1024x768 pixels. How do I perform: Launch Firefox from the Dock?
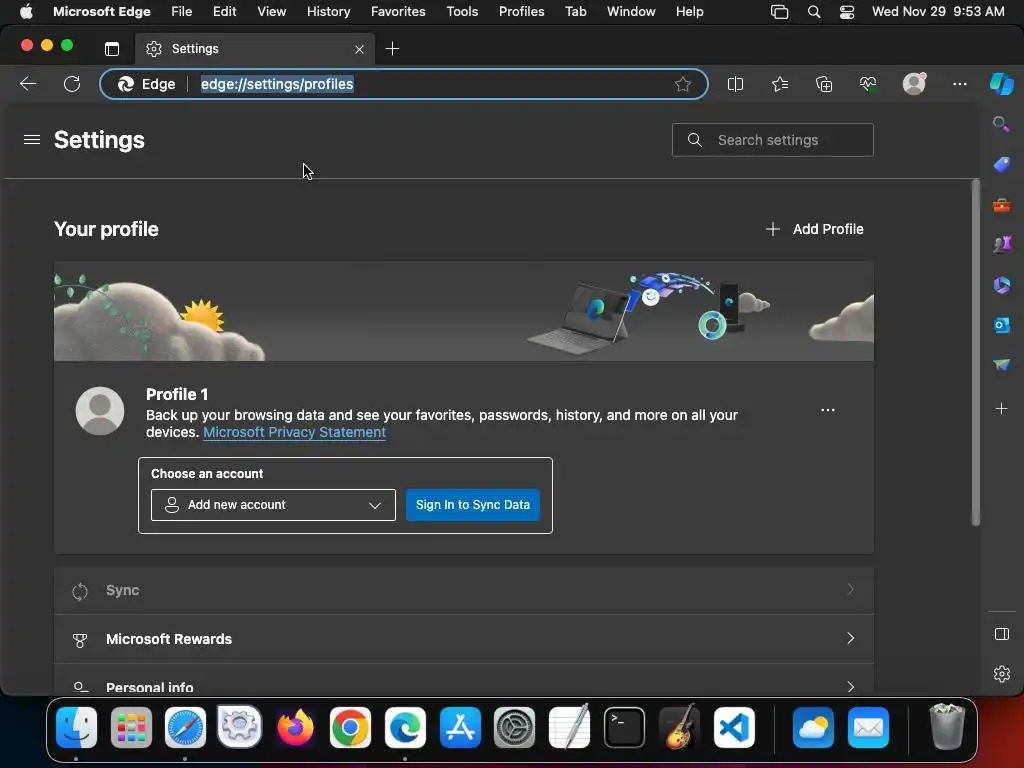point(295,728)
